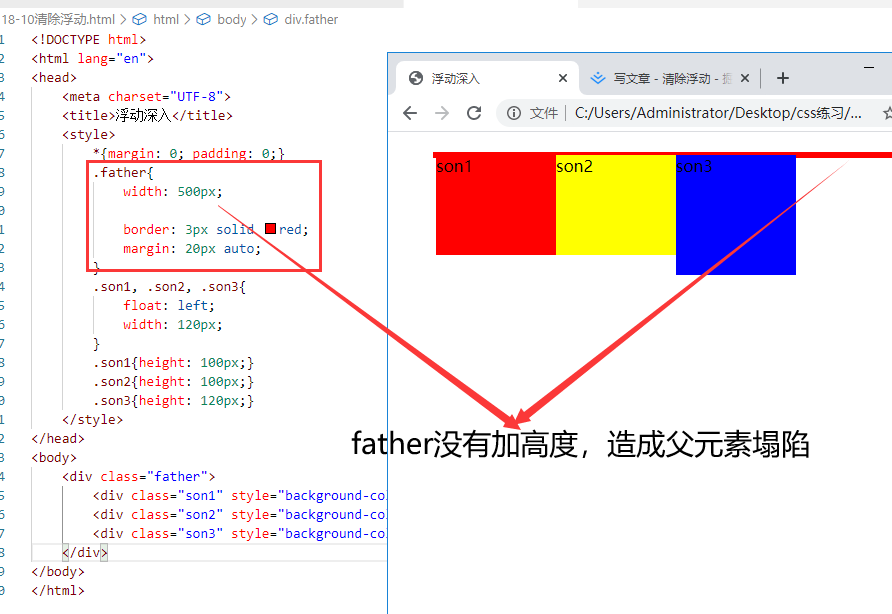The height and width of the screenshot is (614, 892).
Task: Click the div.father breadcrumb cube icon
Action: (271, 19)
